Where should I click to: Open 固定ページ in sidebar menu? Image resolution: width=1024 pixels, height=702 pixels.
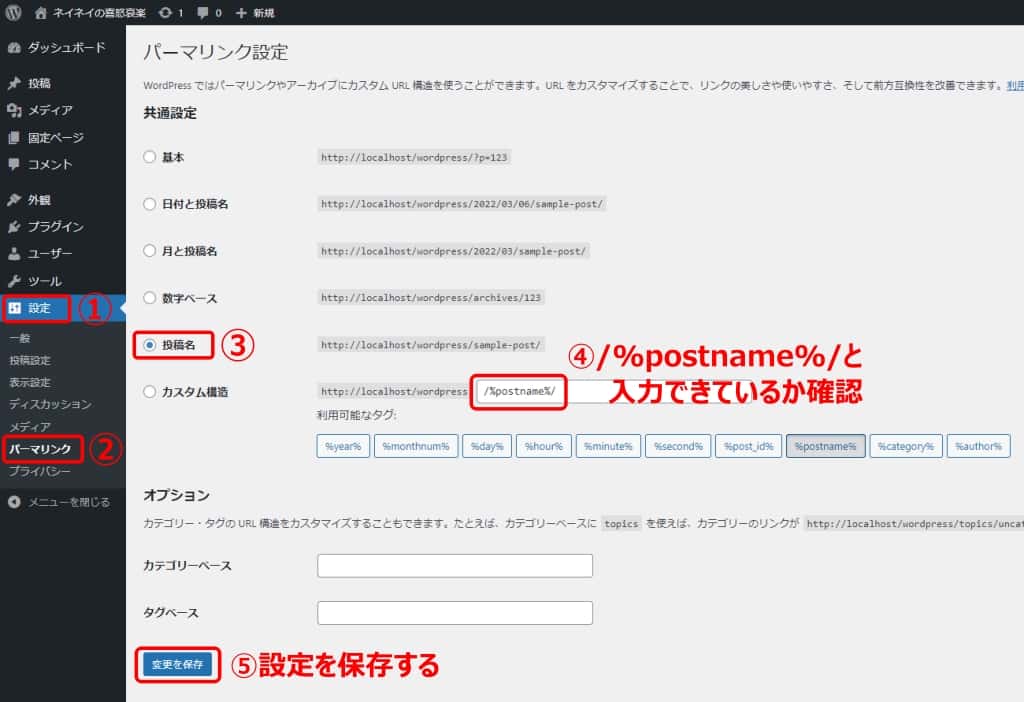56,138
